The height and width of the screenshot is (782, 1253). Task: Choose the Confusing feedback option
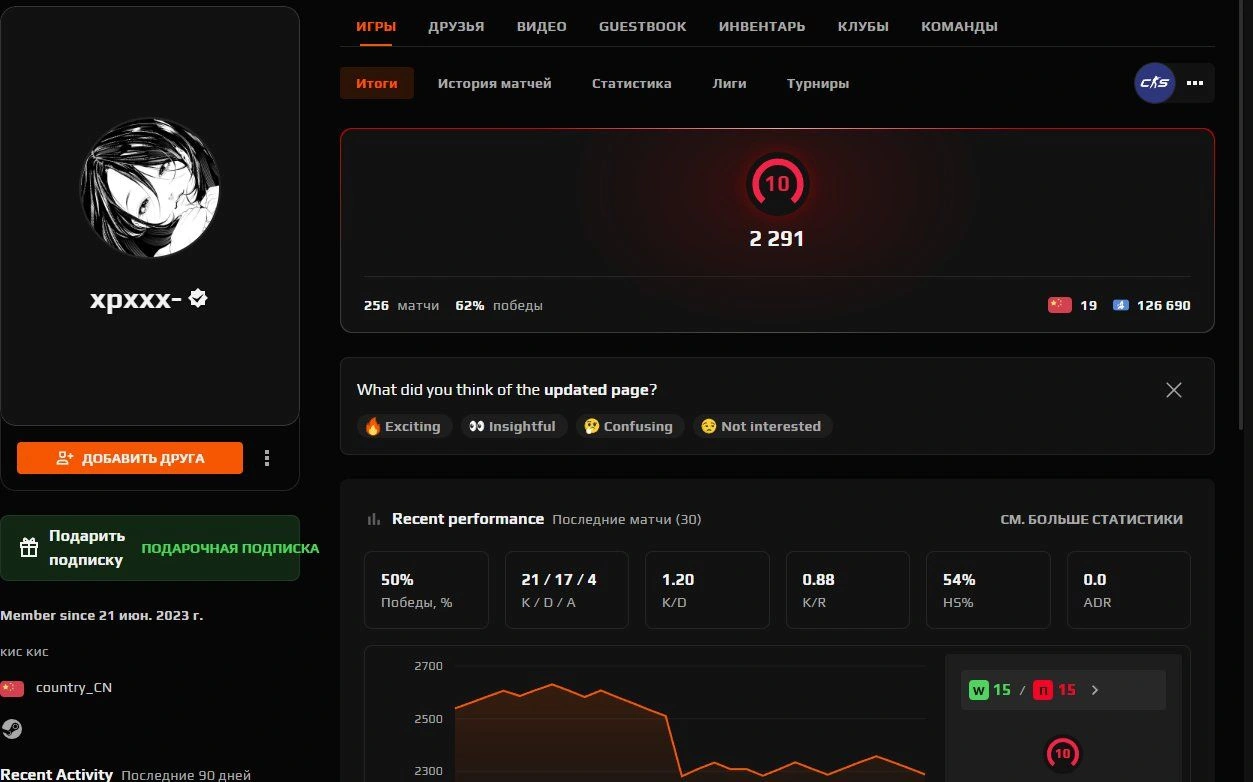tap(630, 426)
